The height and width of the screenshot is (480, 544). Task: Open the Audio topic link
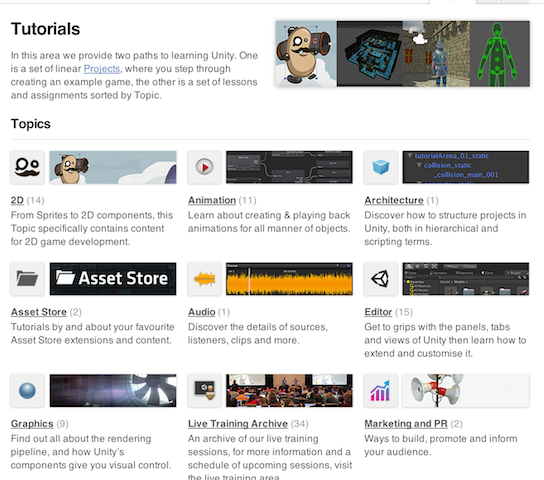point(202,312)
